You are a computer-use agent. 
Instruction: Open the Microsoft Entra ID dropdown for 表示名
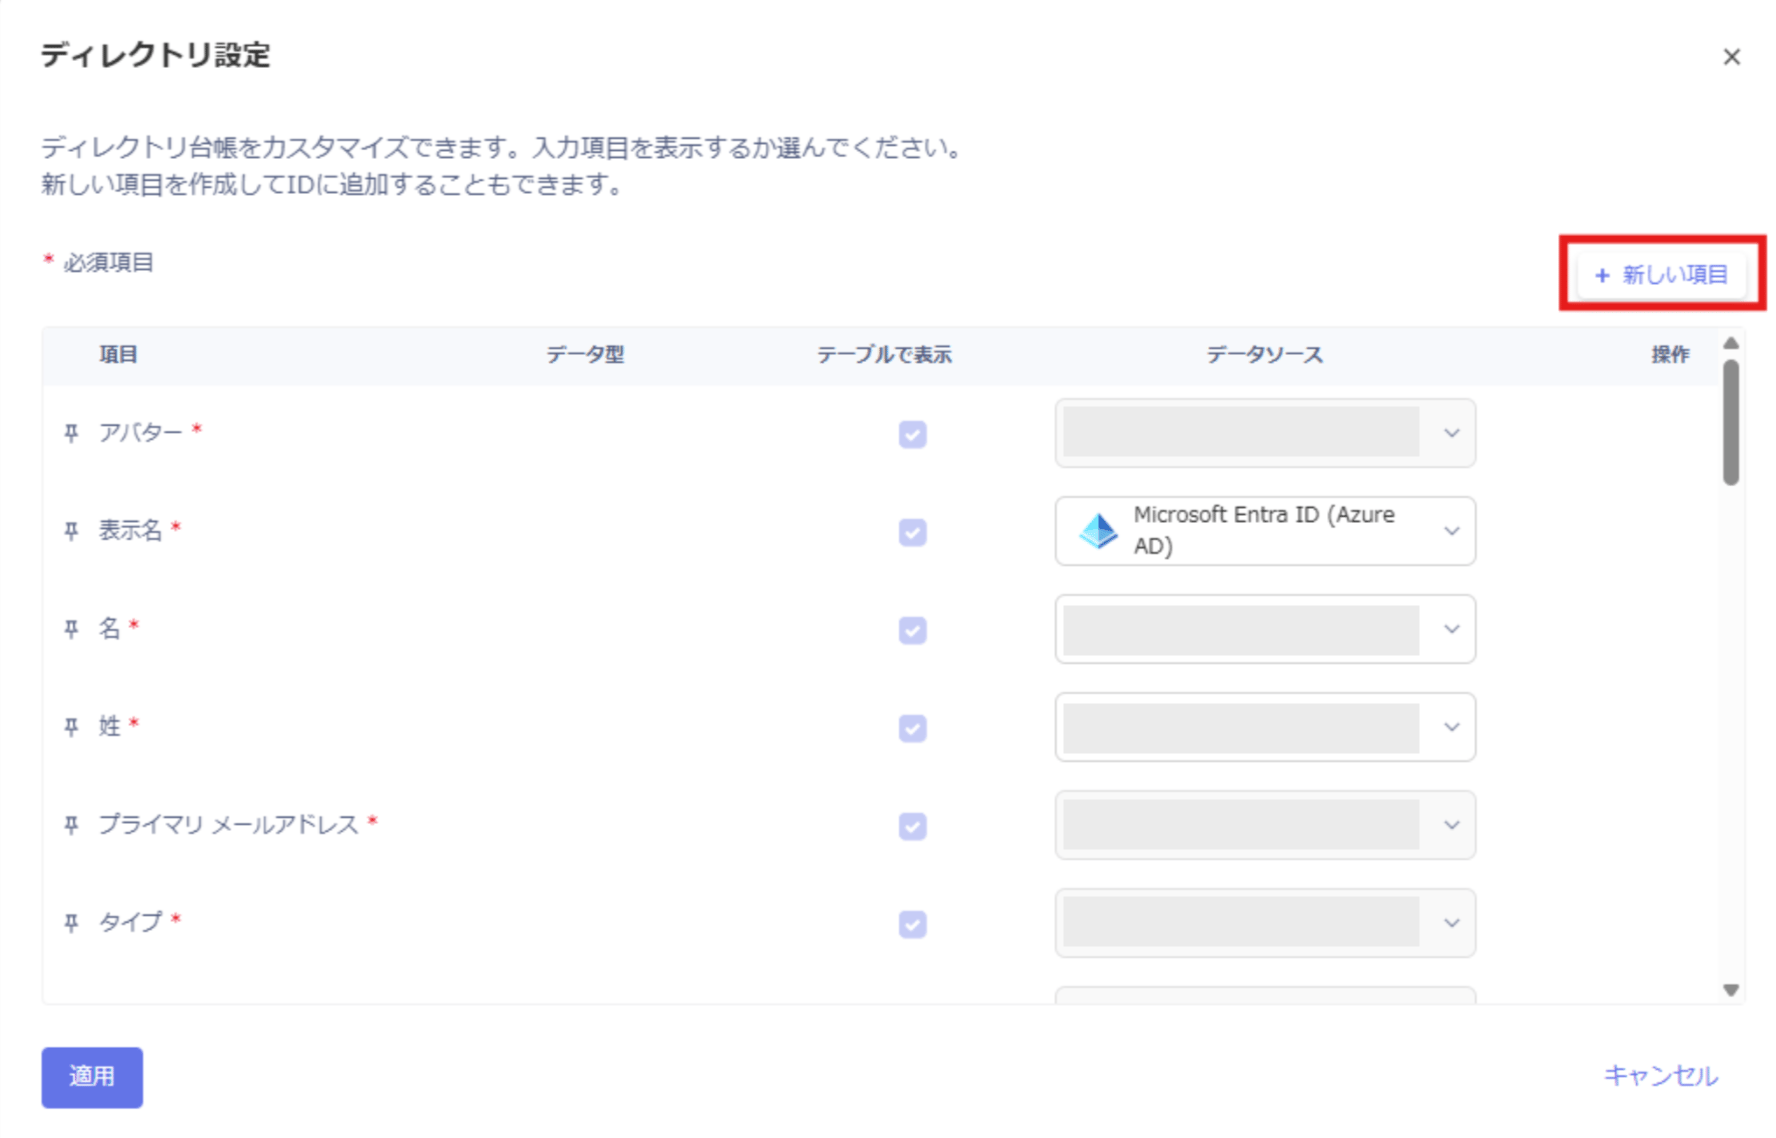pyautogui.click(x=1265, y=531)
